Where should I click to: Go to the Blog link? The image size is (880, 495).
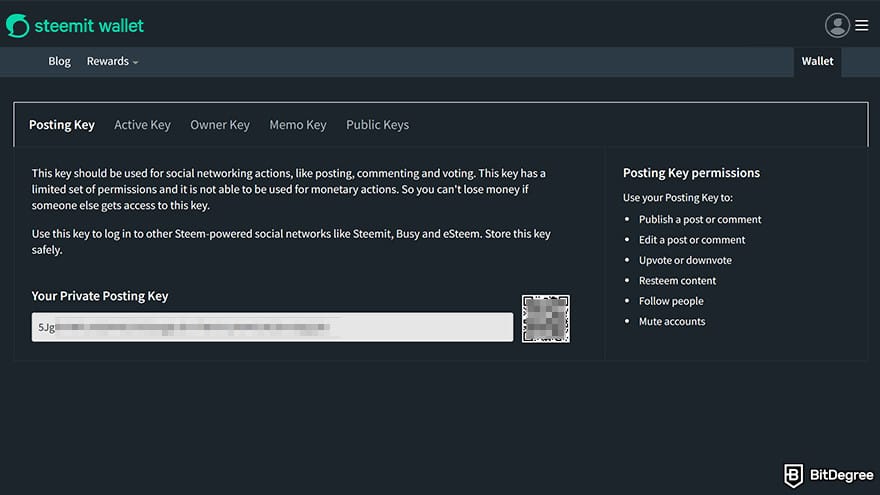[x=59, y=61]
